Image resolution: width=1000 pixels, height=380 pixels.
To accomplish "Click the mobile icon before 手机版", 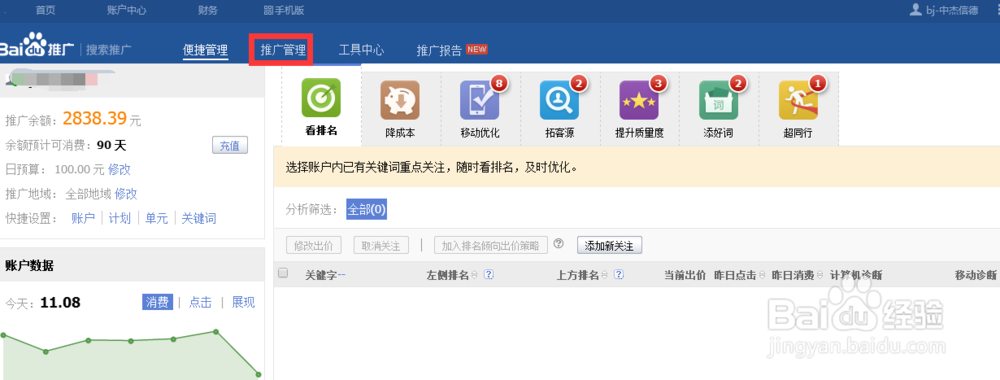I will (268, 10).
